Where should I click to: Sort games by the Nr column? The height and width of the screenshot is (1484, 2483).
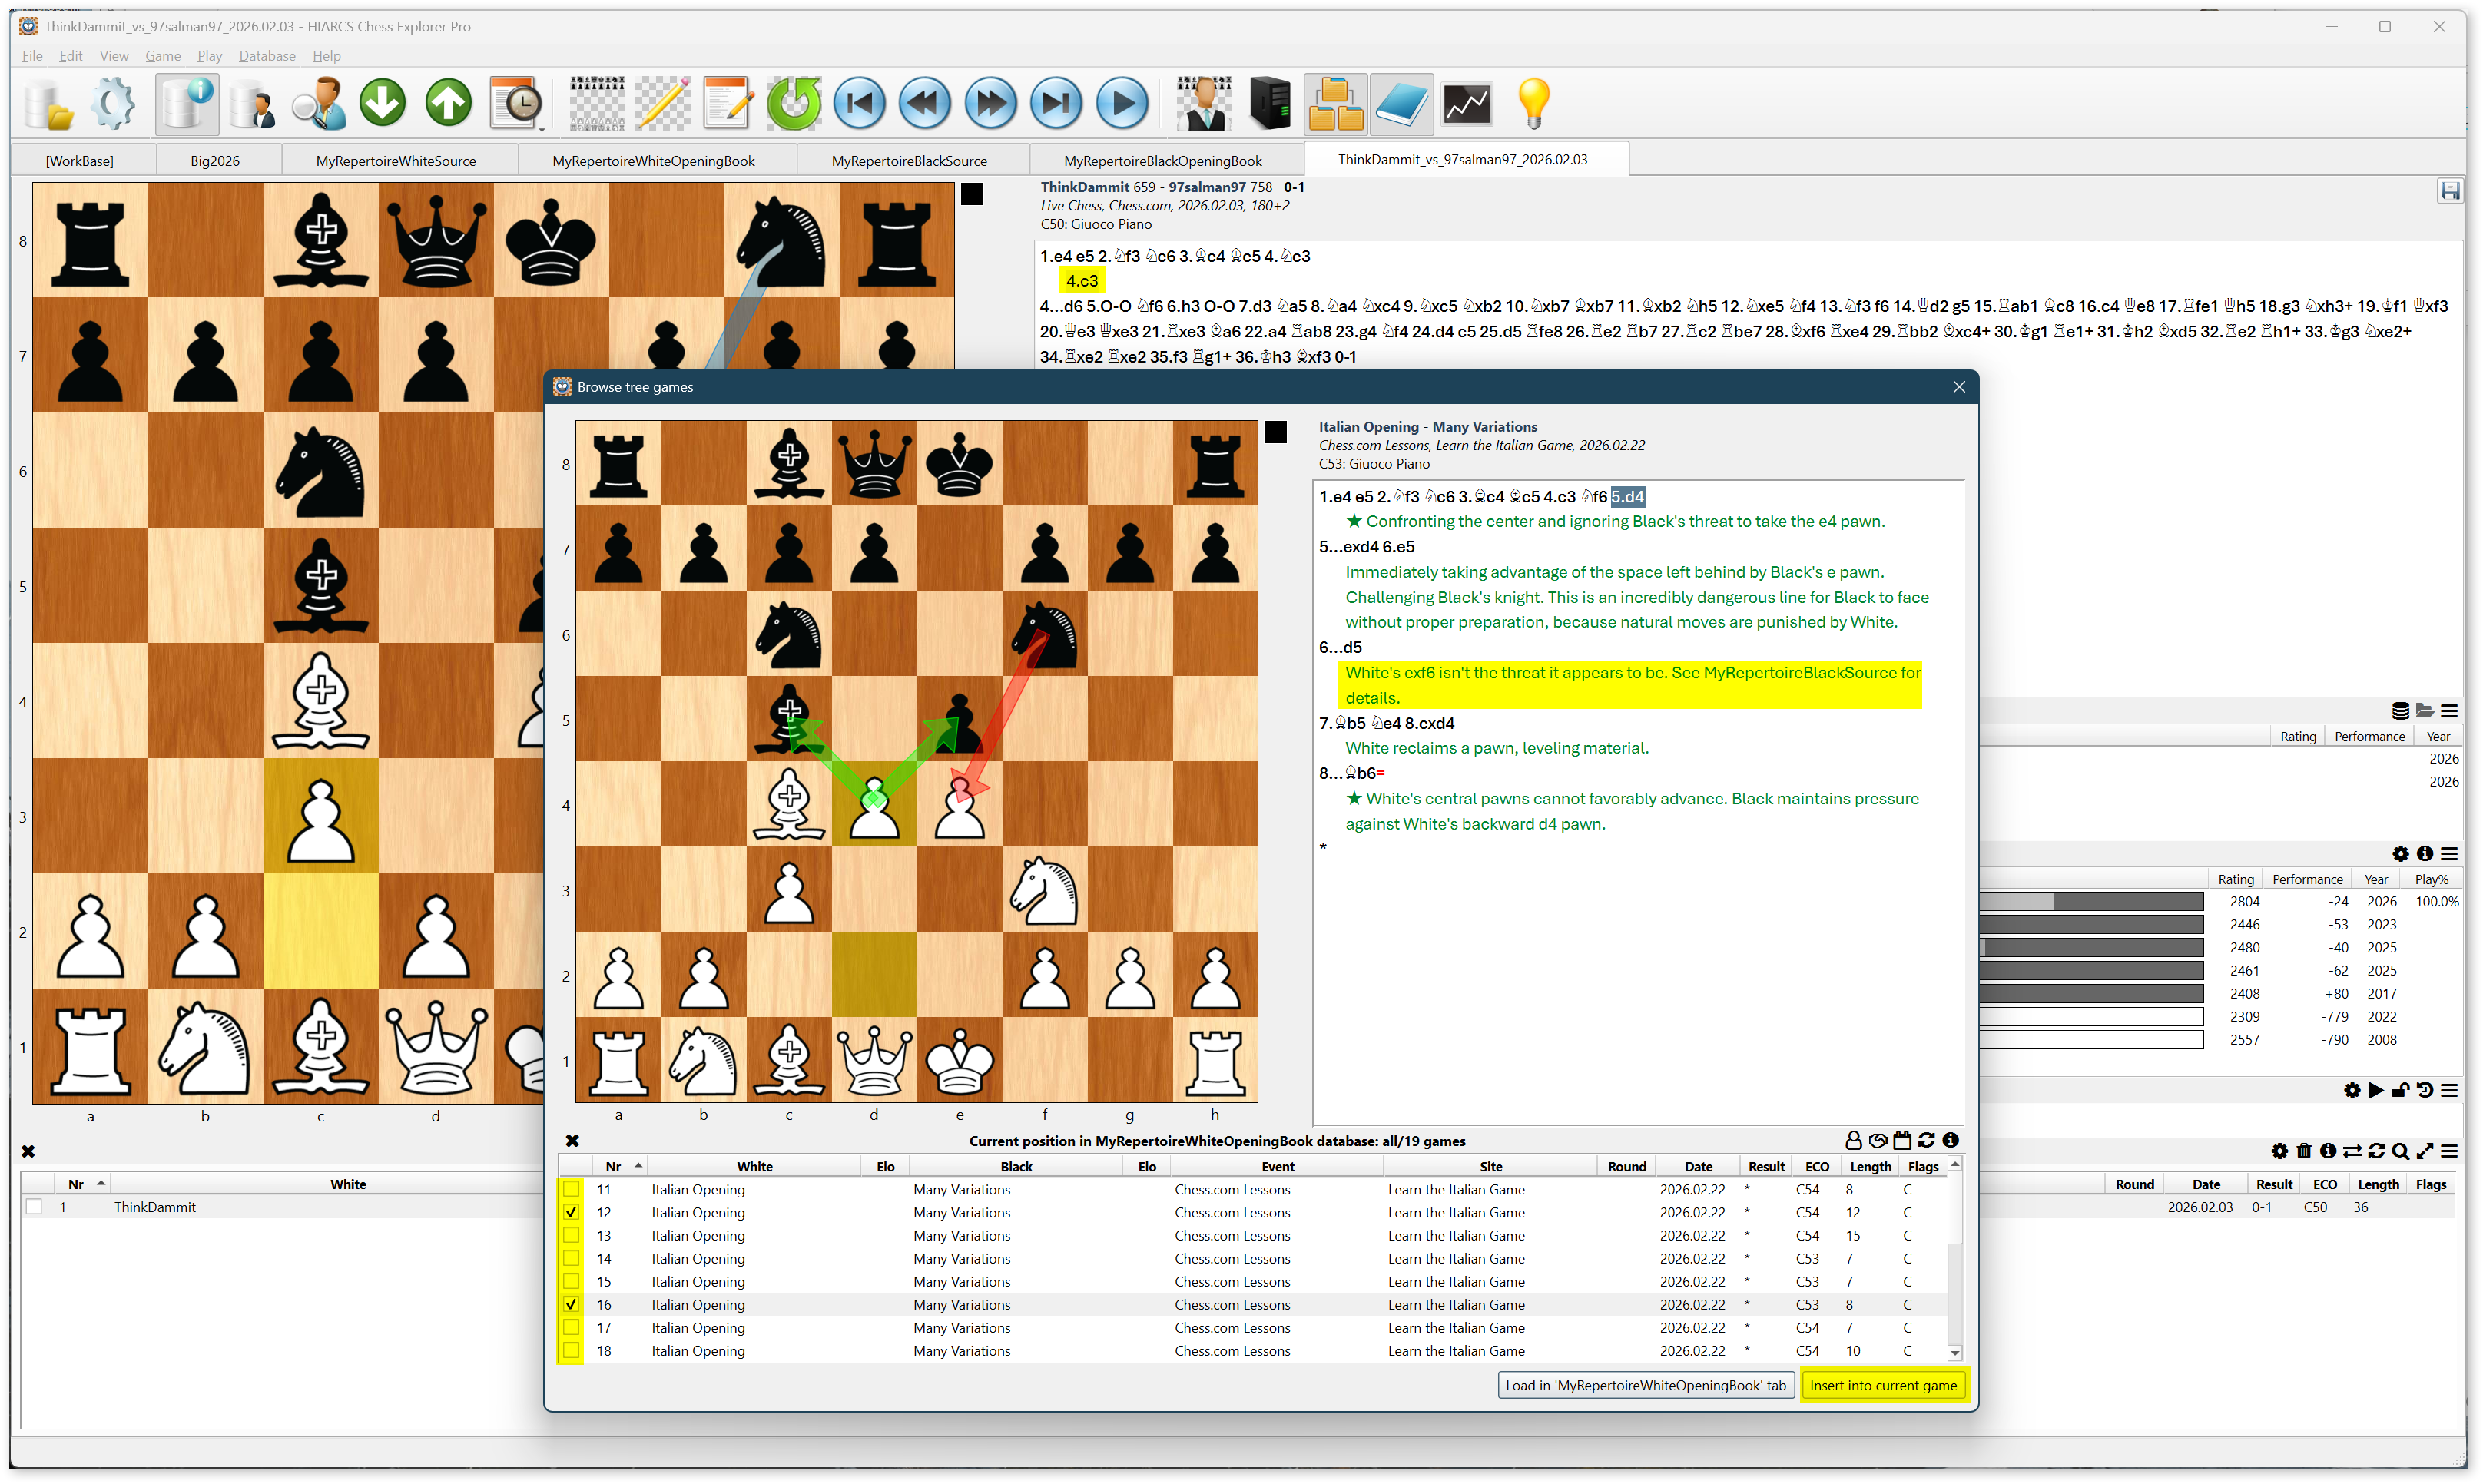pos(613,1166)
